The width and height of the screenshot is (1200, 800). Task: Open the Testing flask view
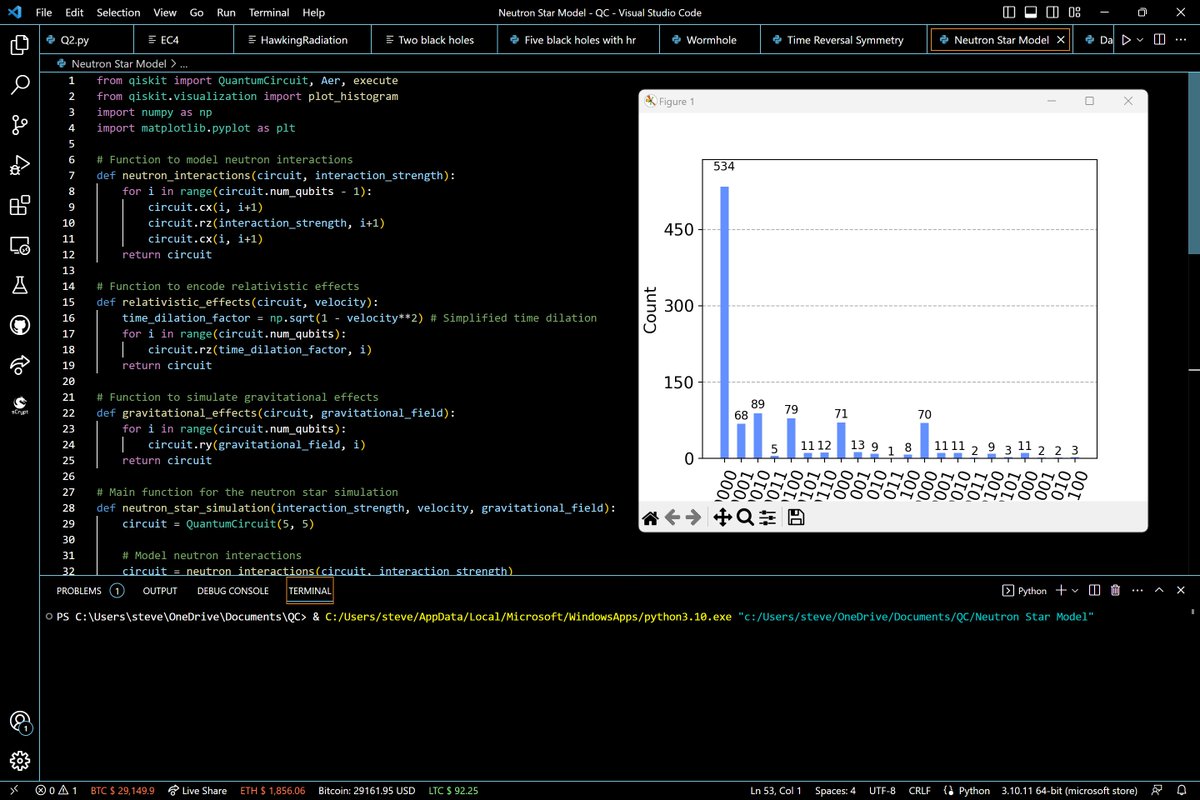click(20, 286)
